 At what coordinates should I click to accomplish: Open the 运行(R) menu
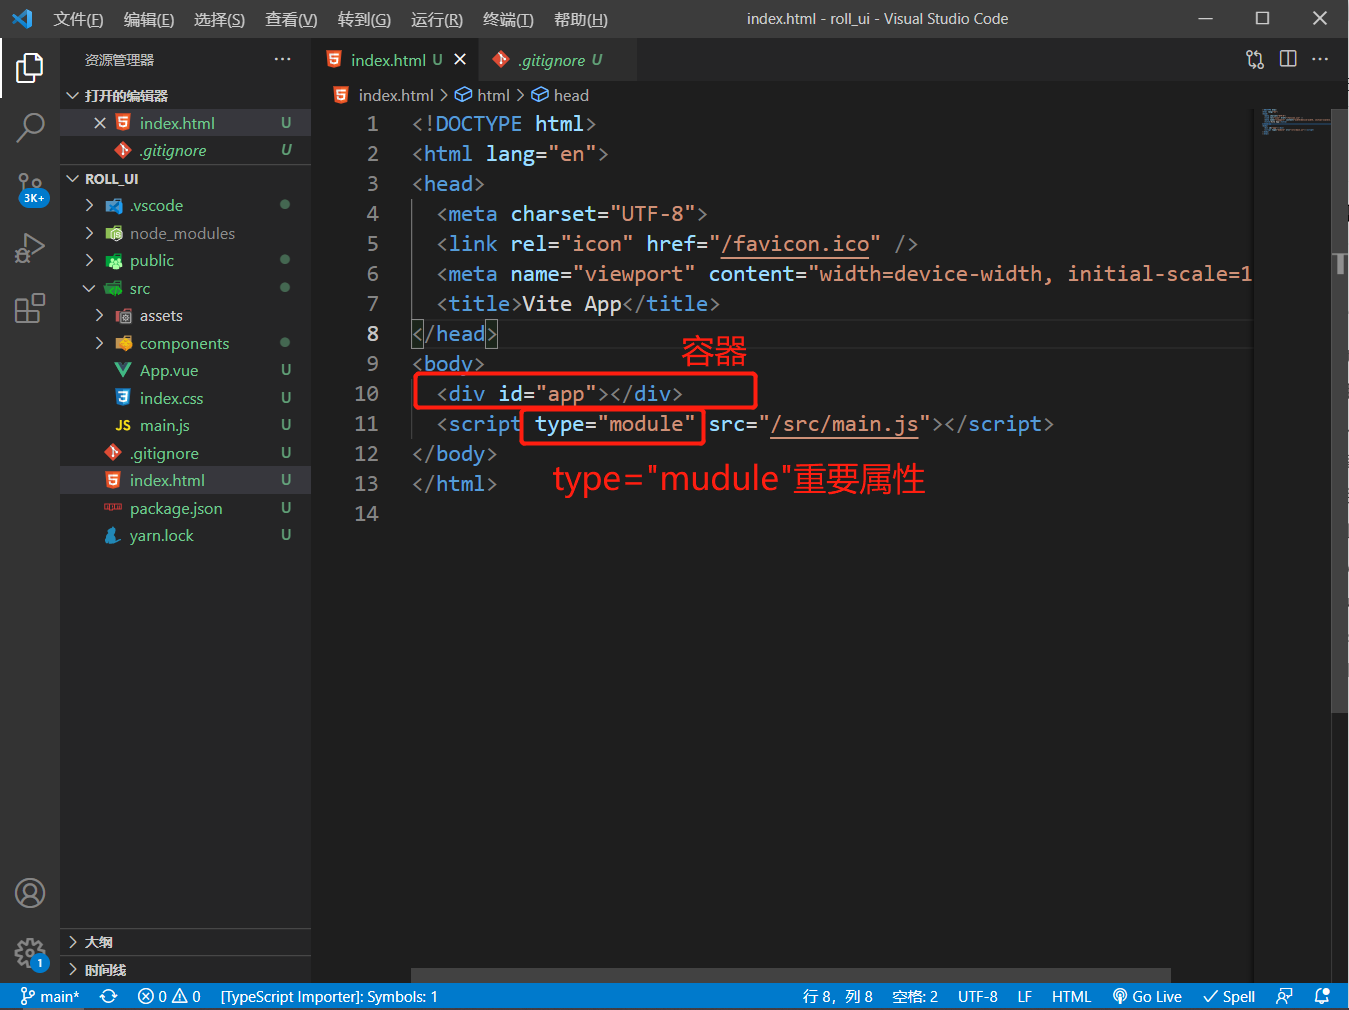(x=437, y=19)
